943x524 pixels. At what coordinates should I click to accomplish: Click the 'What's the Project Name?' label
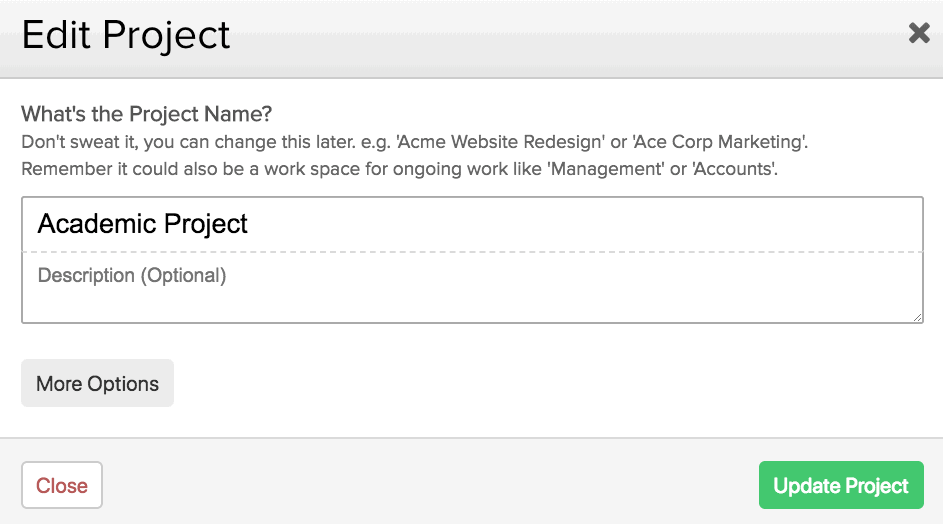146,114
